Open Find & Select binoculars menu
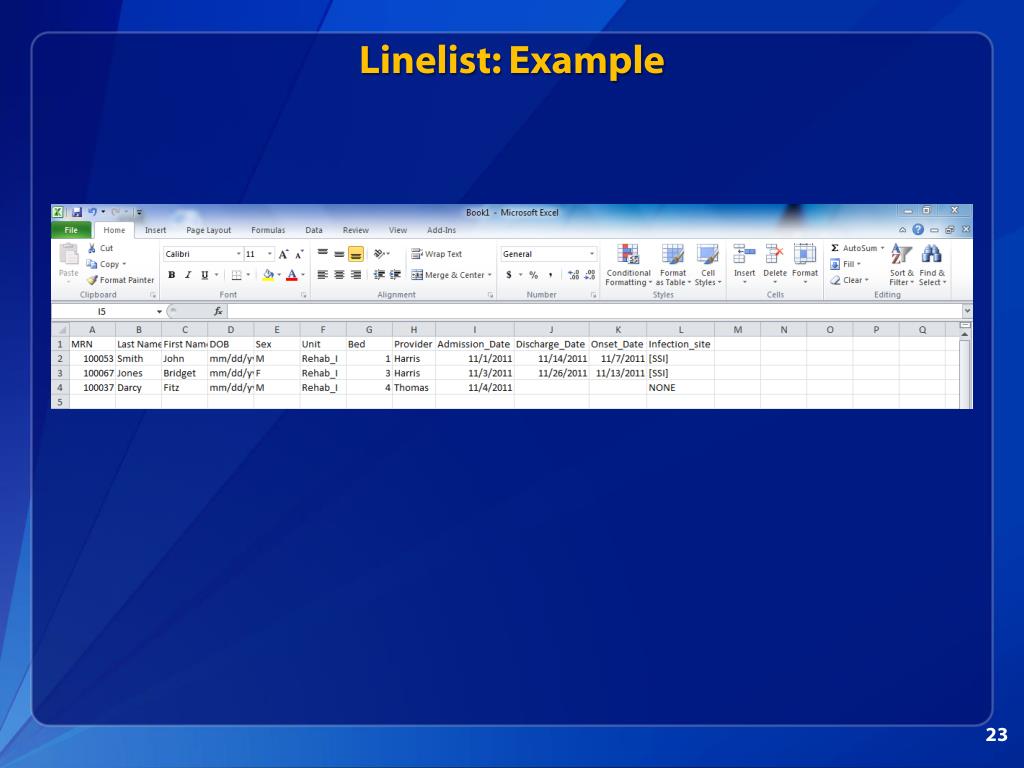 932,264
